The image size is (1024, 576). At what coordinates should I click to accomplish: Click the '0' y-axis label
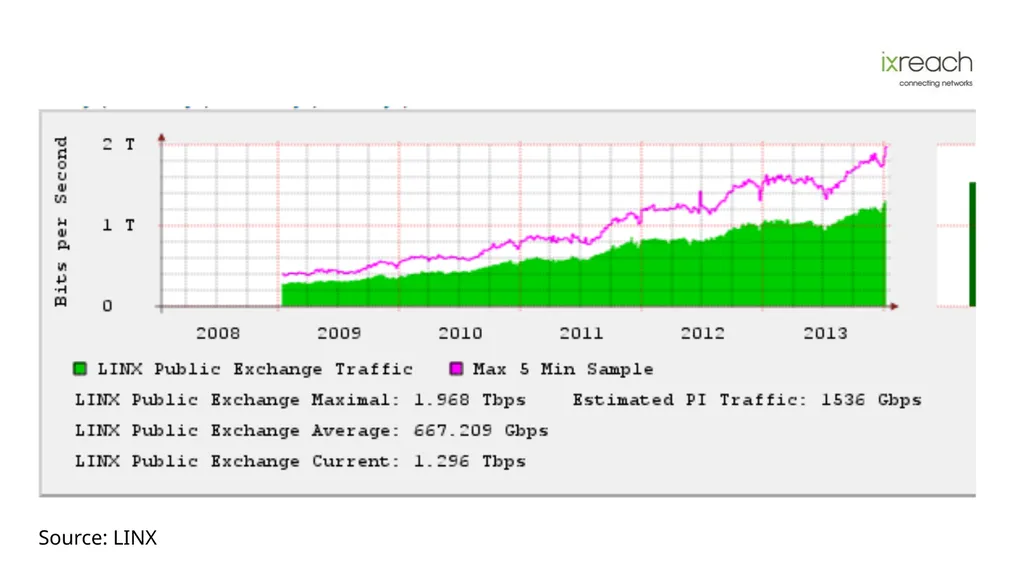click(107, 306)
